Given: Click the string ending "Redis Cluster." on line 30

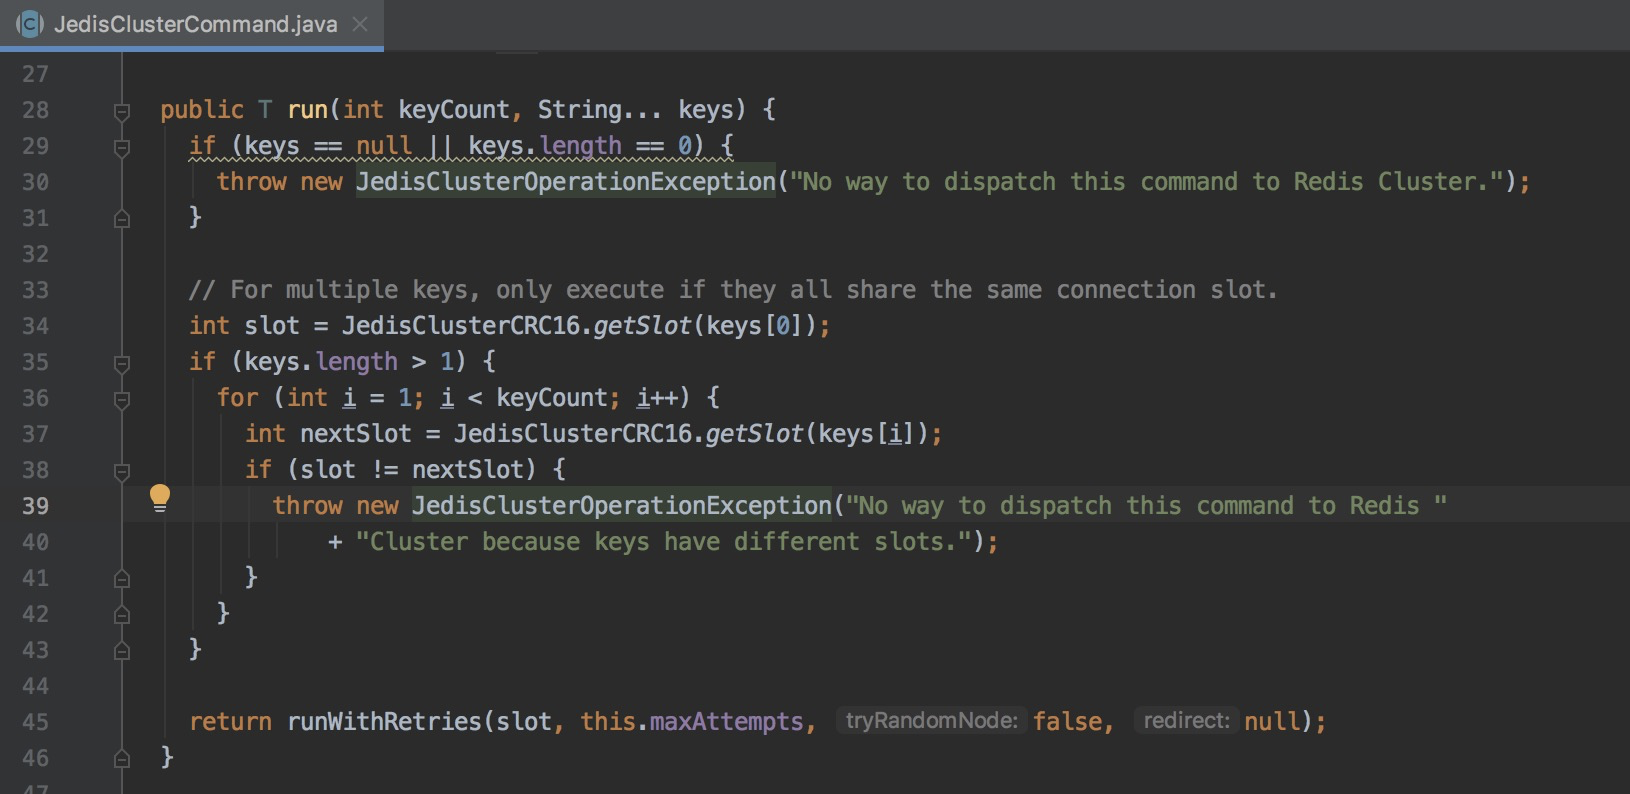Looking at the screenshot, I should 1147,181.
